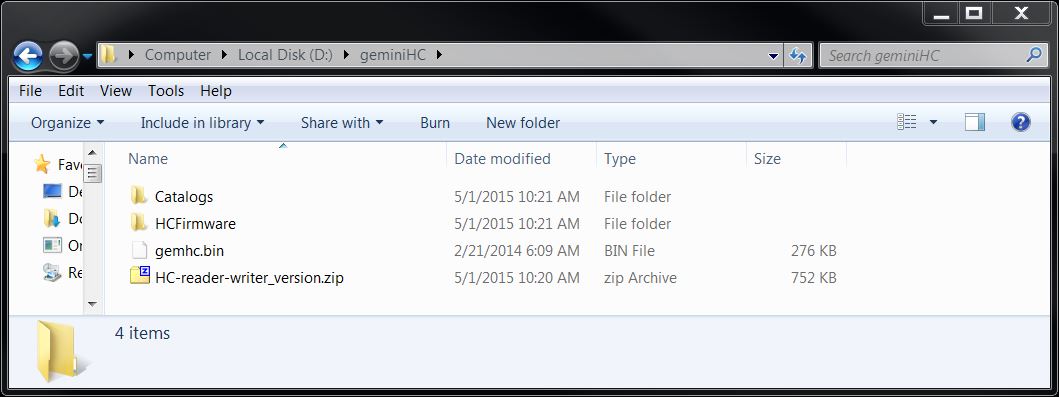This screenshot has width=1059, height=397.
Task: Open the Organize dropdown menu
Action: [68, 123]
